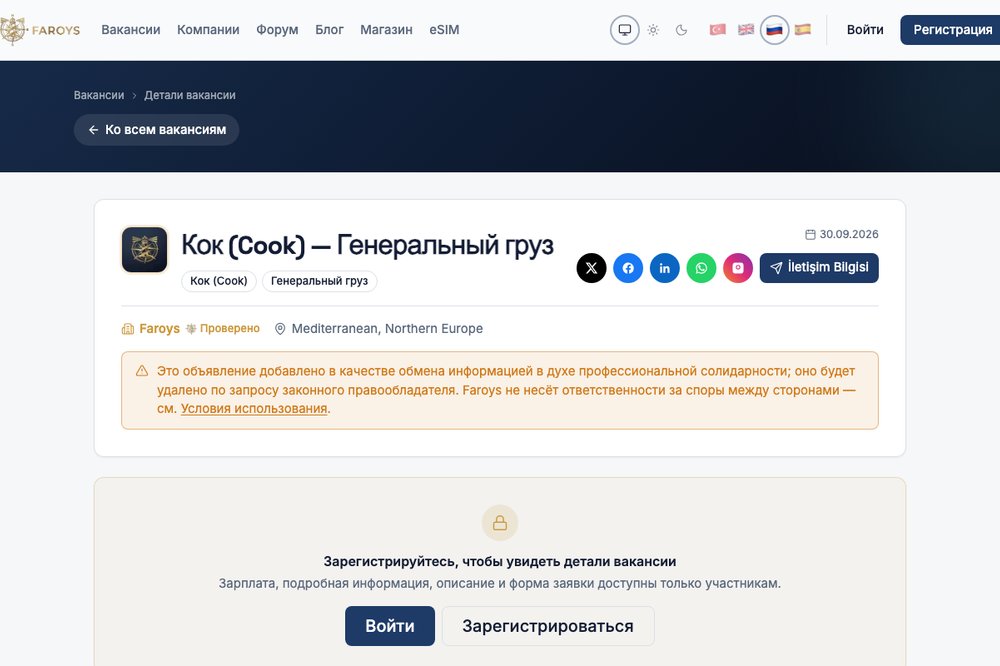Share the vacancy on LinkedIn
1000x666 pixels.
coord(665,268)
